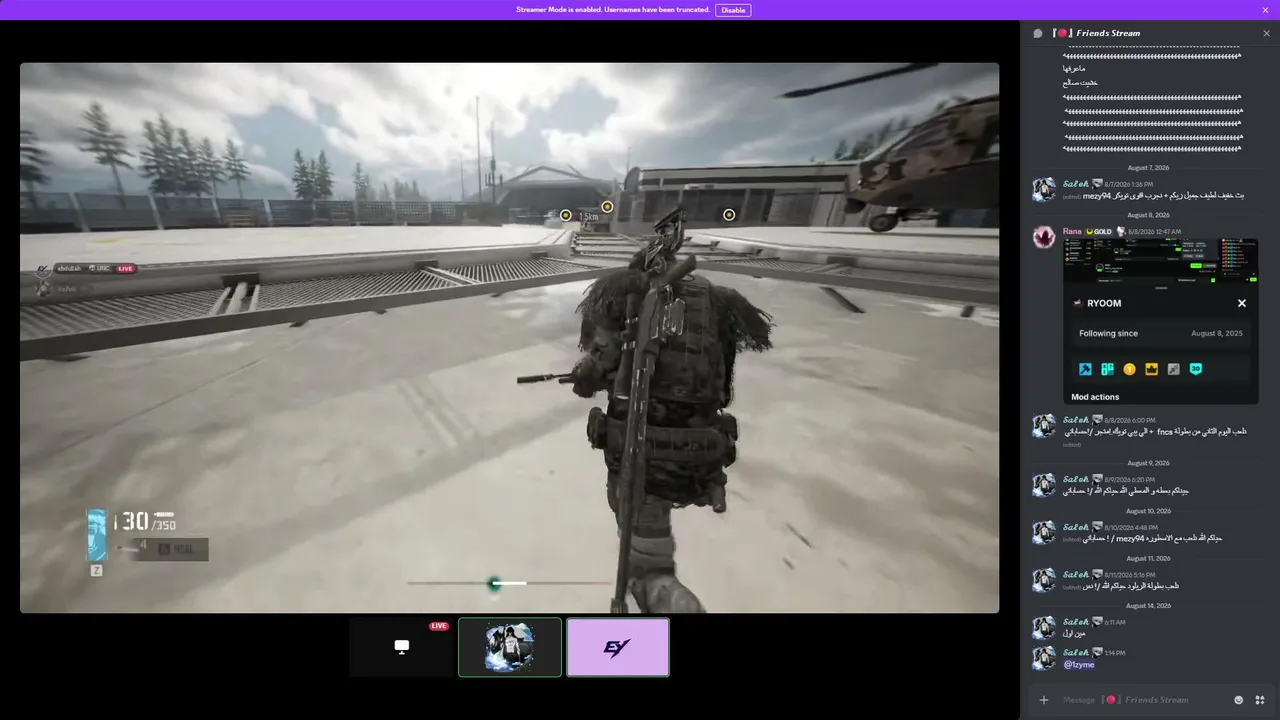Click Saleh's username on the 6:11 AM message

pyautogui.click(x=1075, y=622)
